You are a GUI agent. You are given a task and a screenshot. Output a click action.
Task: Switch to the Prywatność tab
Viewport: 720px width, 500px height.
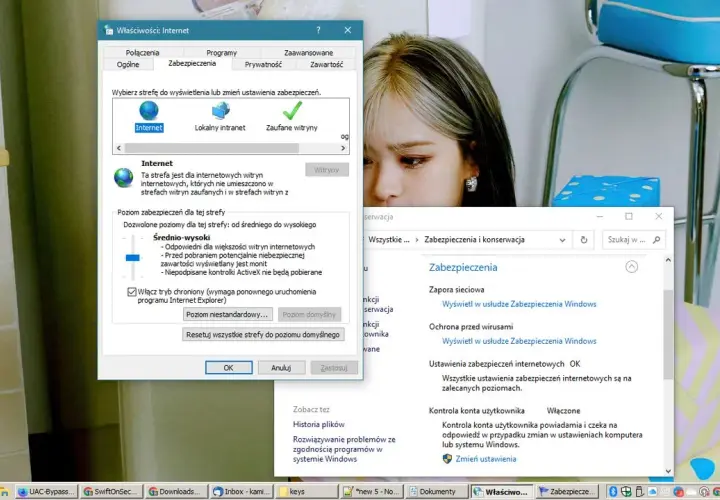[263, 64]
